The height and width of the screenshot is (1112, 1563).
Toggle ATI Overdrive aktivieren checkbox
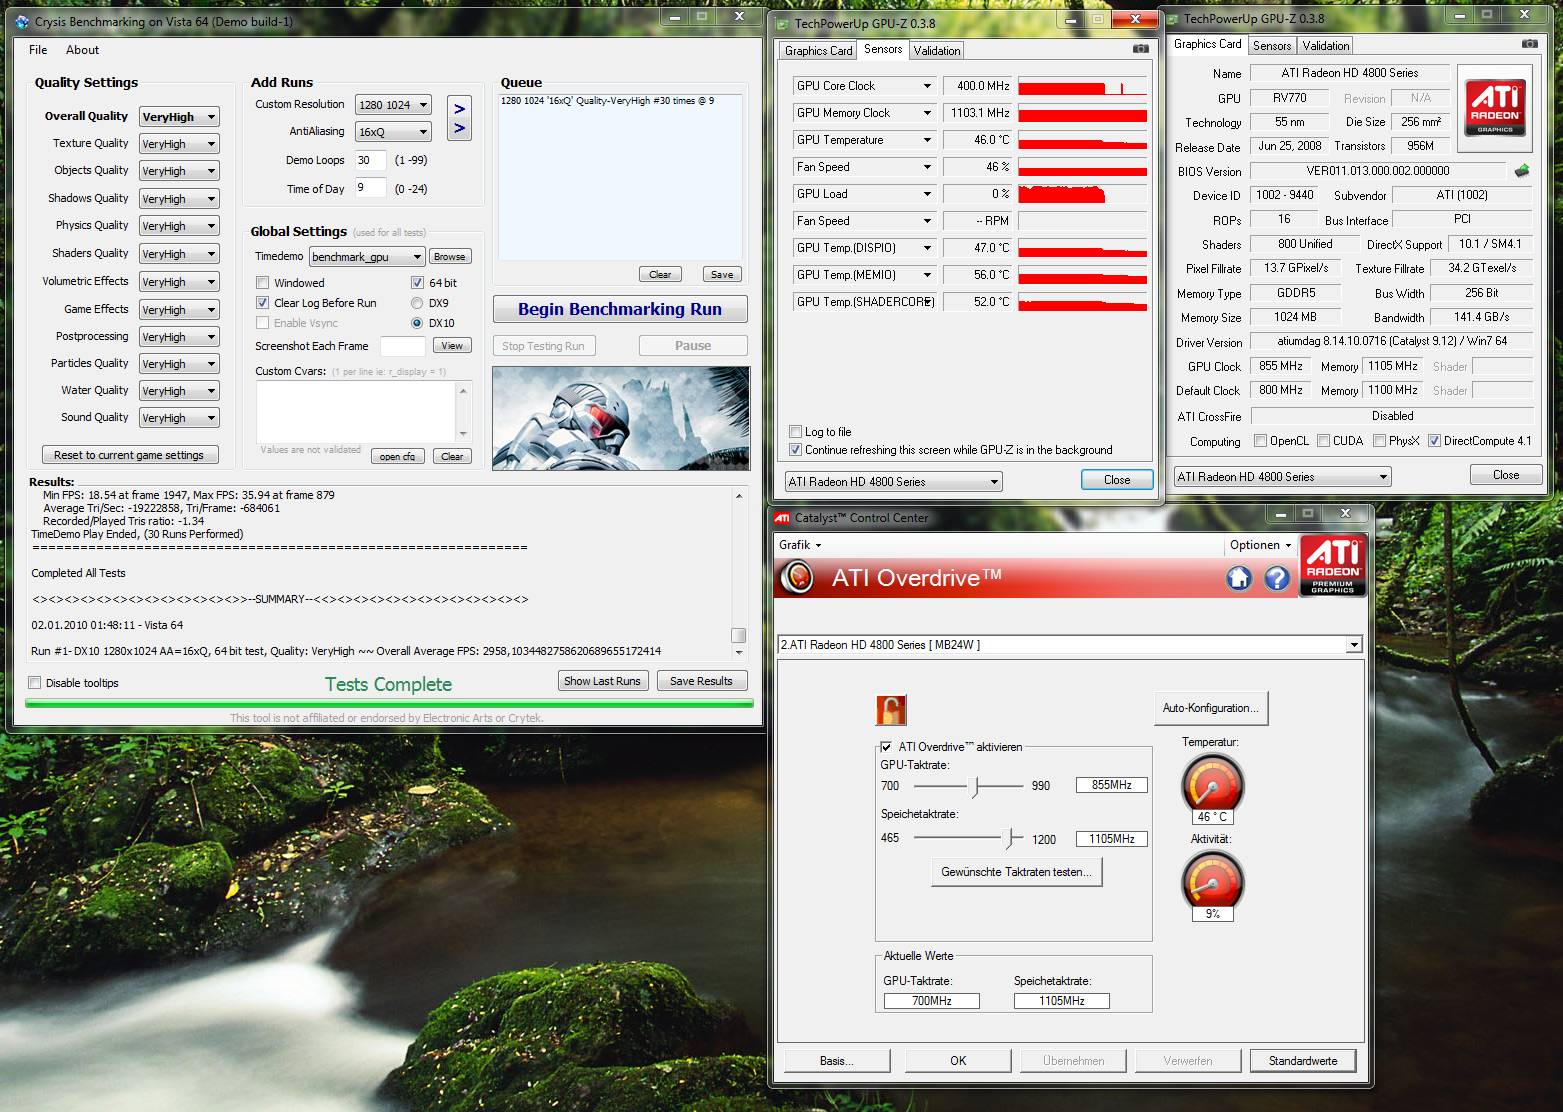tap(886, 747)
